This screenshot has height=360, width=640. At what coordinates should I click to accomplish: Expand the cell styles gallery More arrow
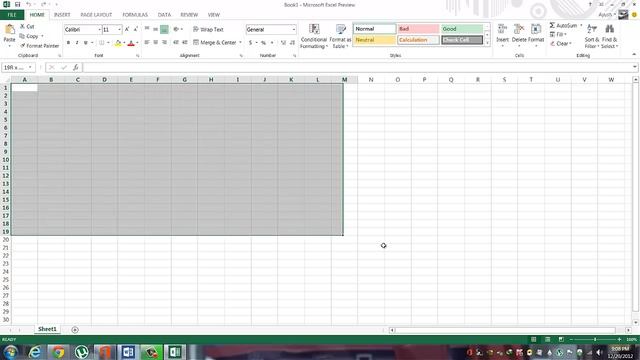(x=487, y=43)
